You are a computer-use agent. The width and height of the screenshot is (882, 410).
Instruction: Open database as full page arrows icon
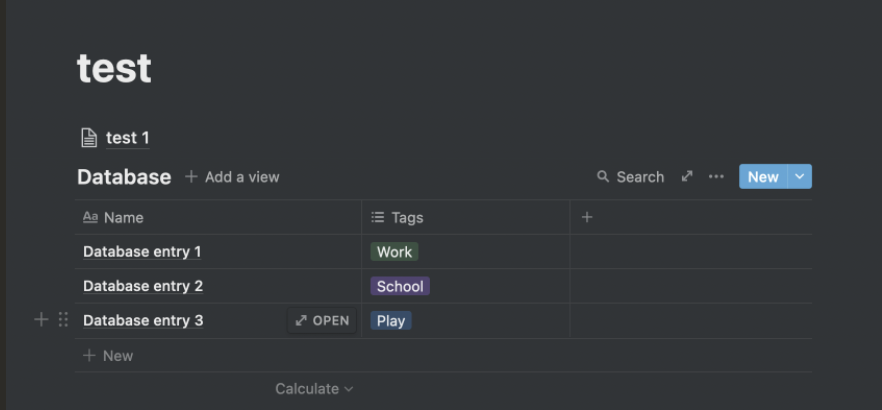click(687, 177)
